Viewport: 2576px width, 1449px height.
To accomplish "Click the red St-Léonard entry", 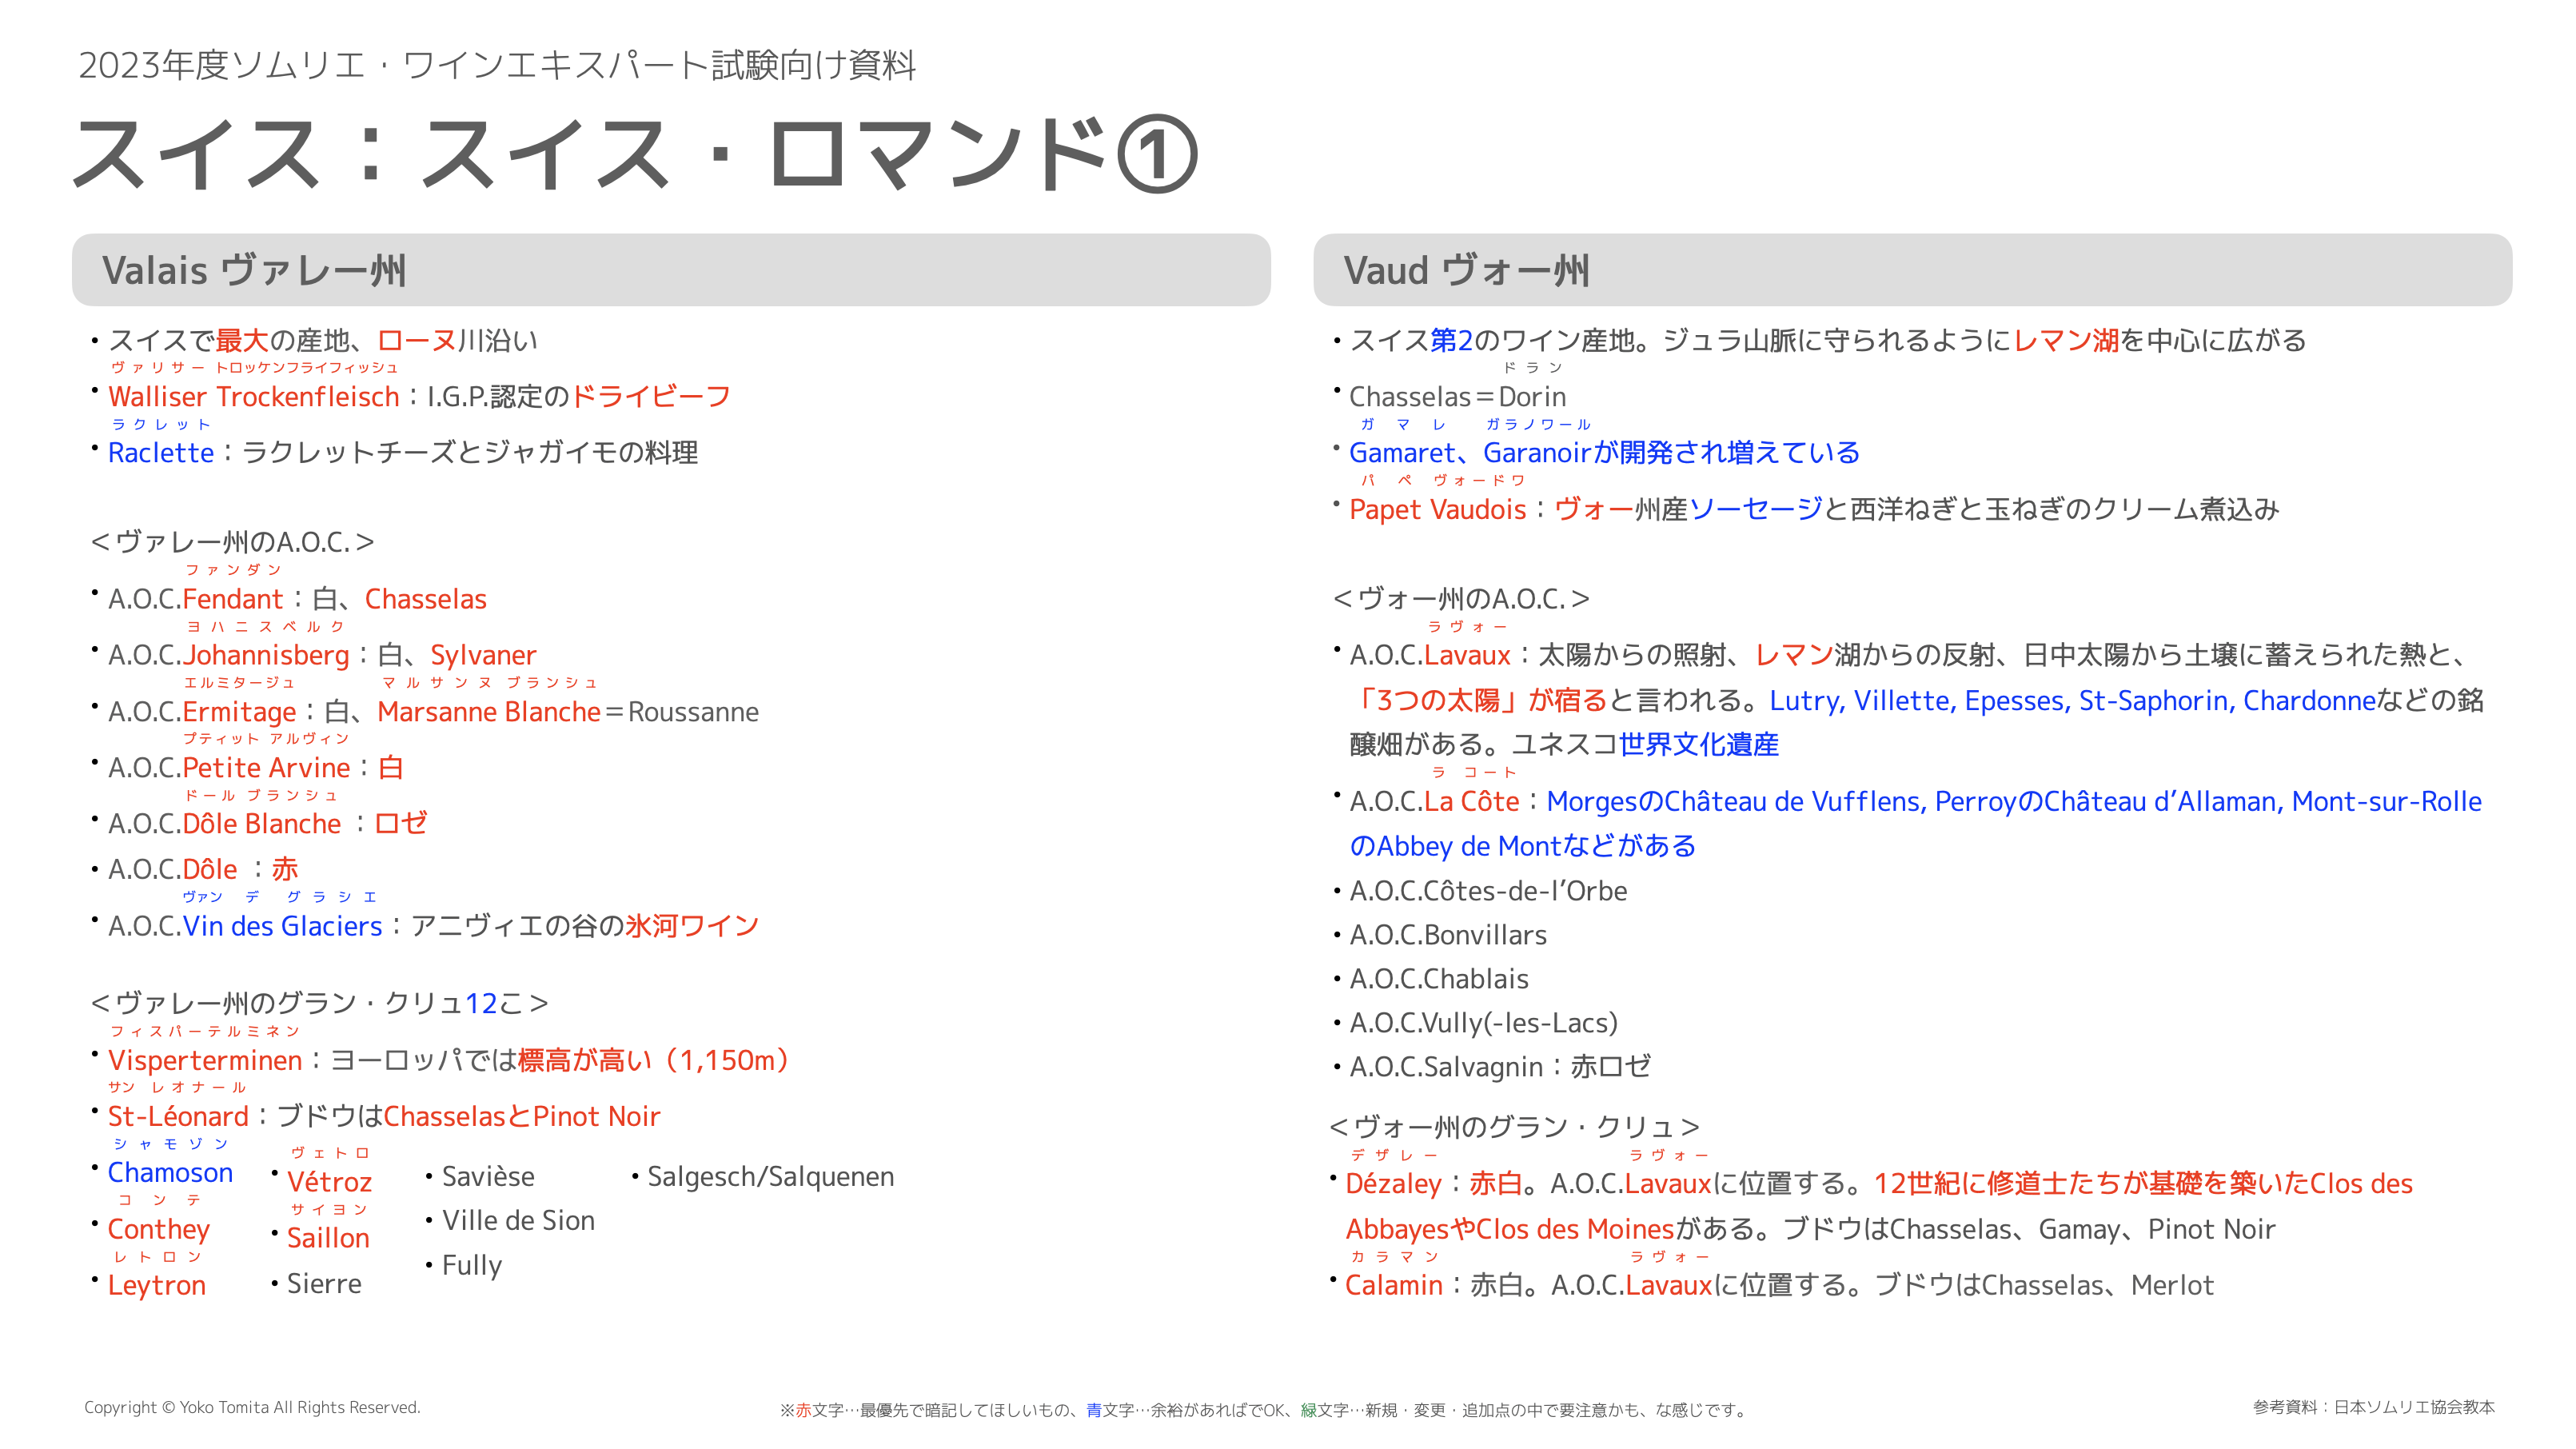I will coord(178,1116).
